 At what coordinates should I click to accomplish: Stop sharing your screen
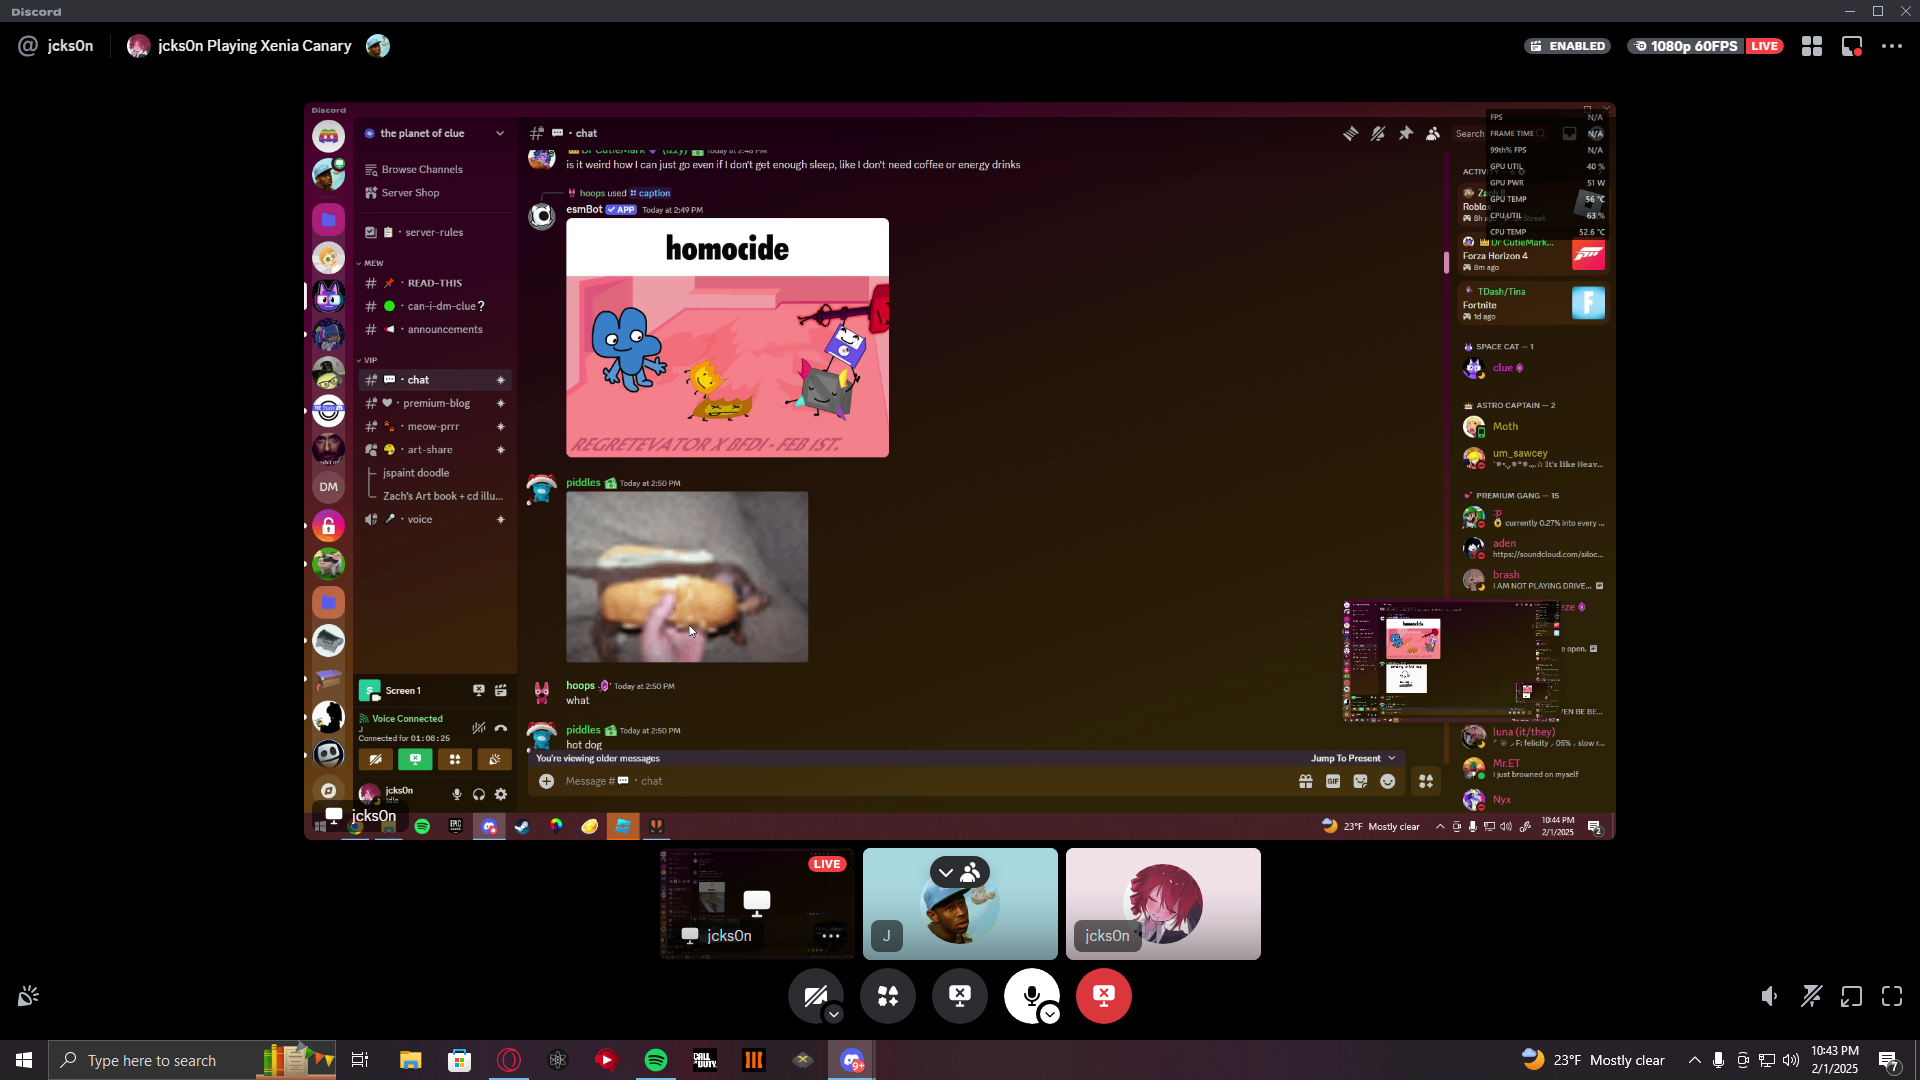tap(959, 995)
